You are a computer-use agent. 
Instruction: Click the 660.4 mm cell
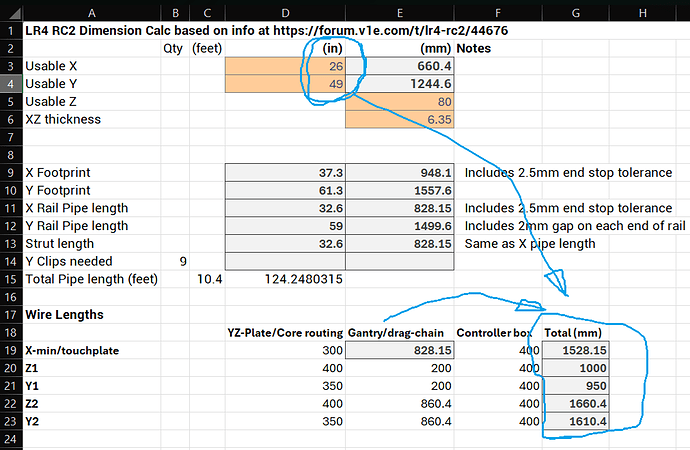click(400, 66)
